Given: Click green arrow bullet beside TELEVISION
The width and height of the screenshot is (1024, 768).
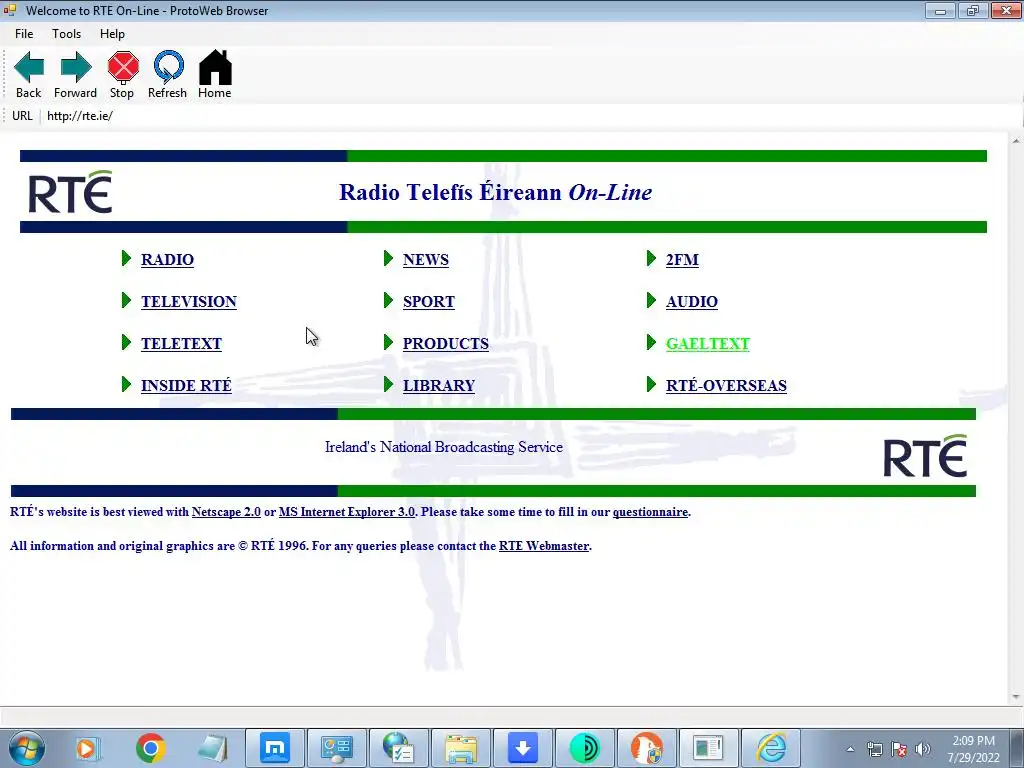Looking at the screenshot, I should [127, 300].
